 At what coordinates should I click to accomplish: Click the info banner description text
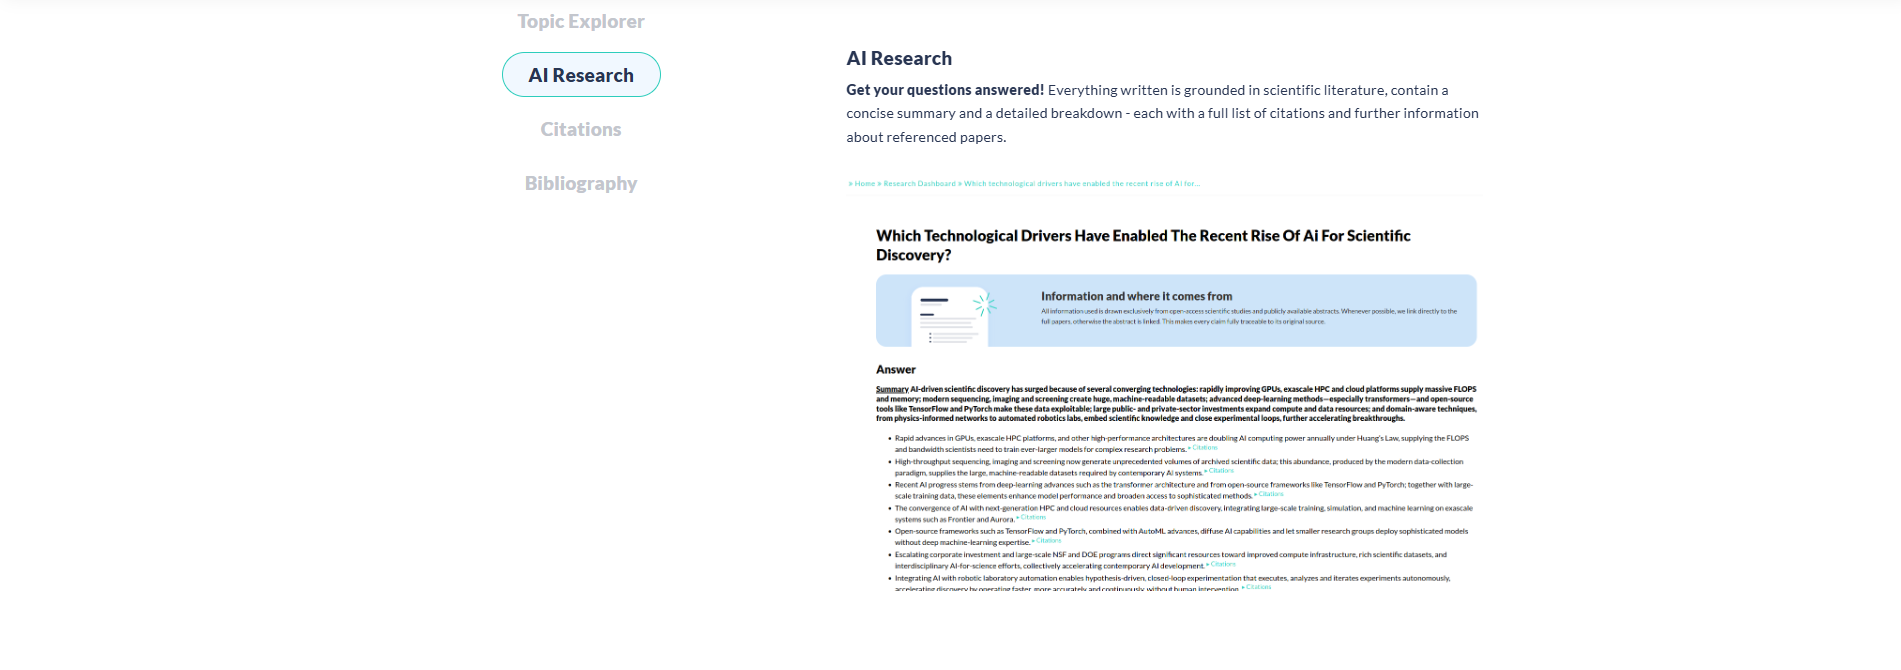coord(1249,316)
